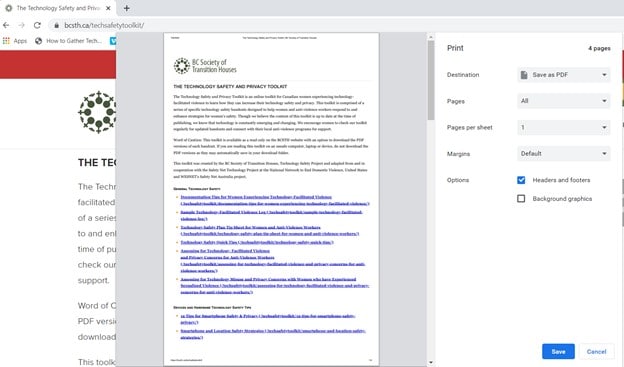Click the partially hidden blue bookmark icon
Screen dimensions: 624x367
tap(113, 41)
